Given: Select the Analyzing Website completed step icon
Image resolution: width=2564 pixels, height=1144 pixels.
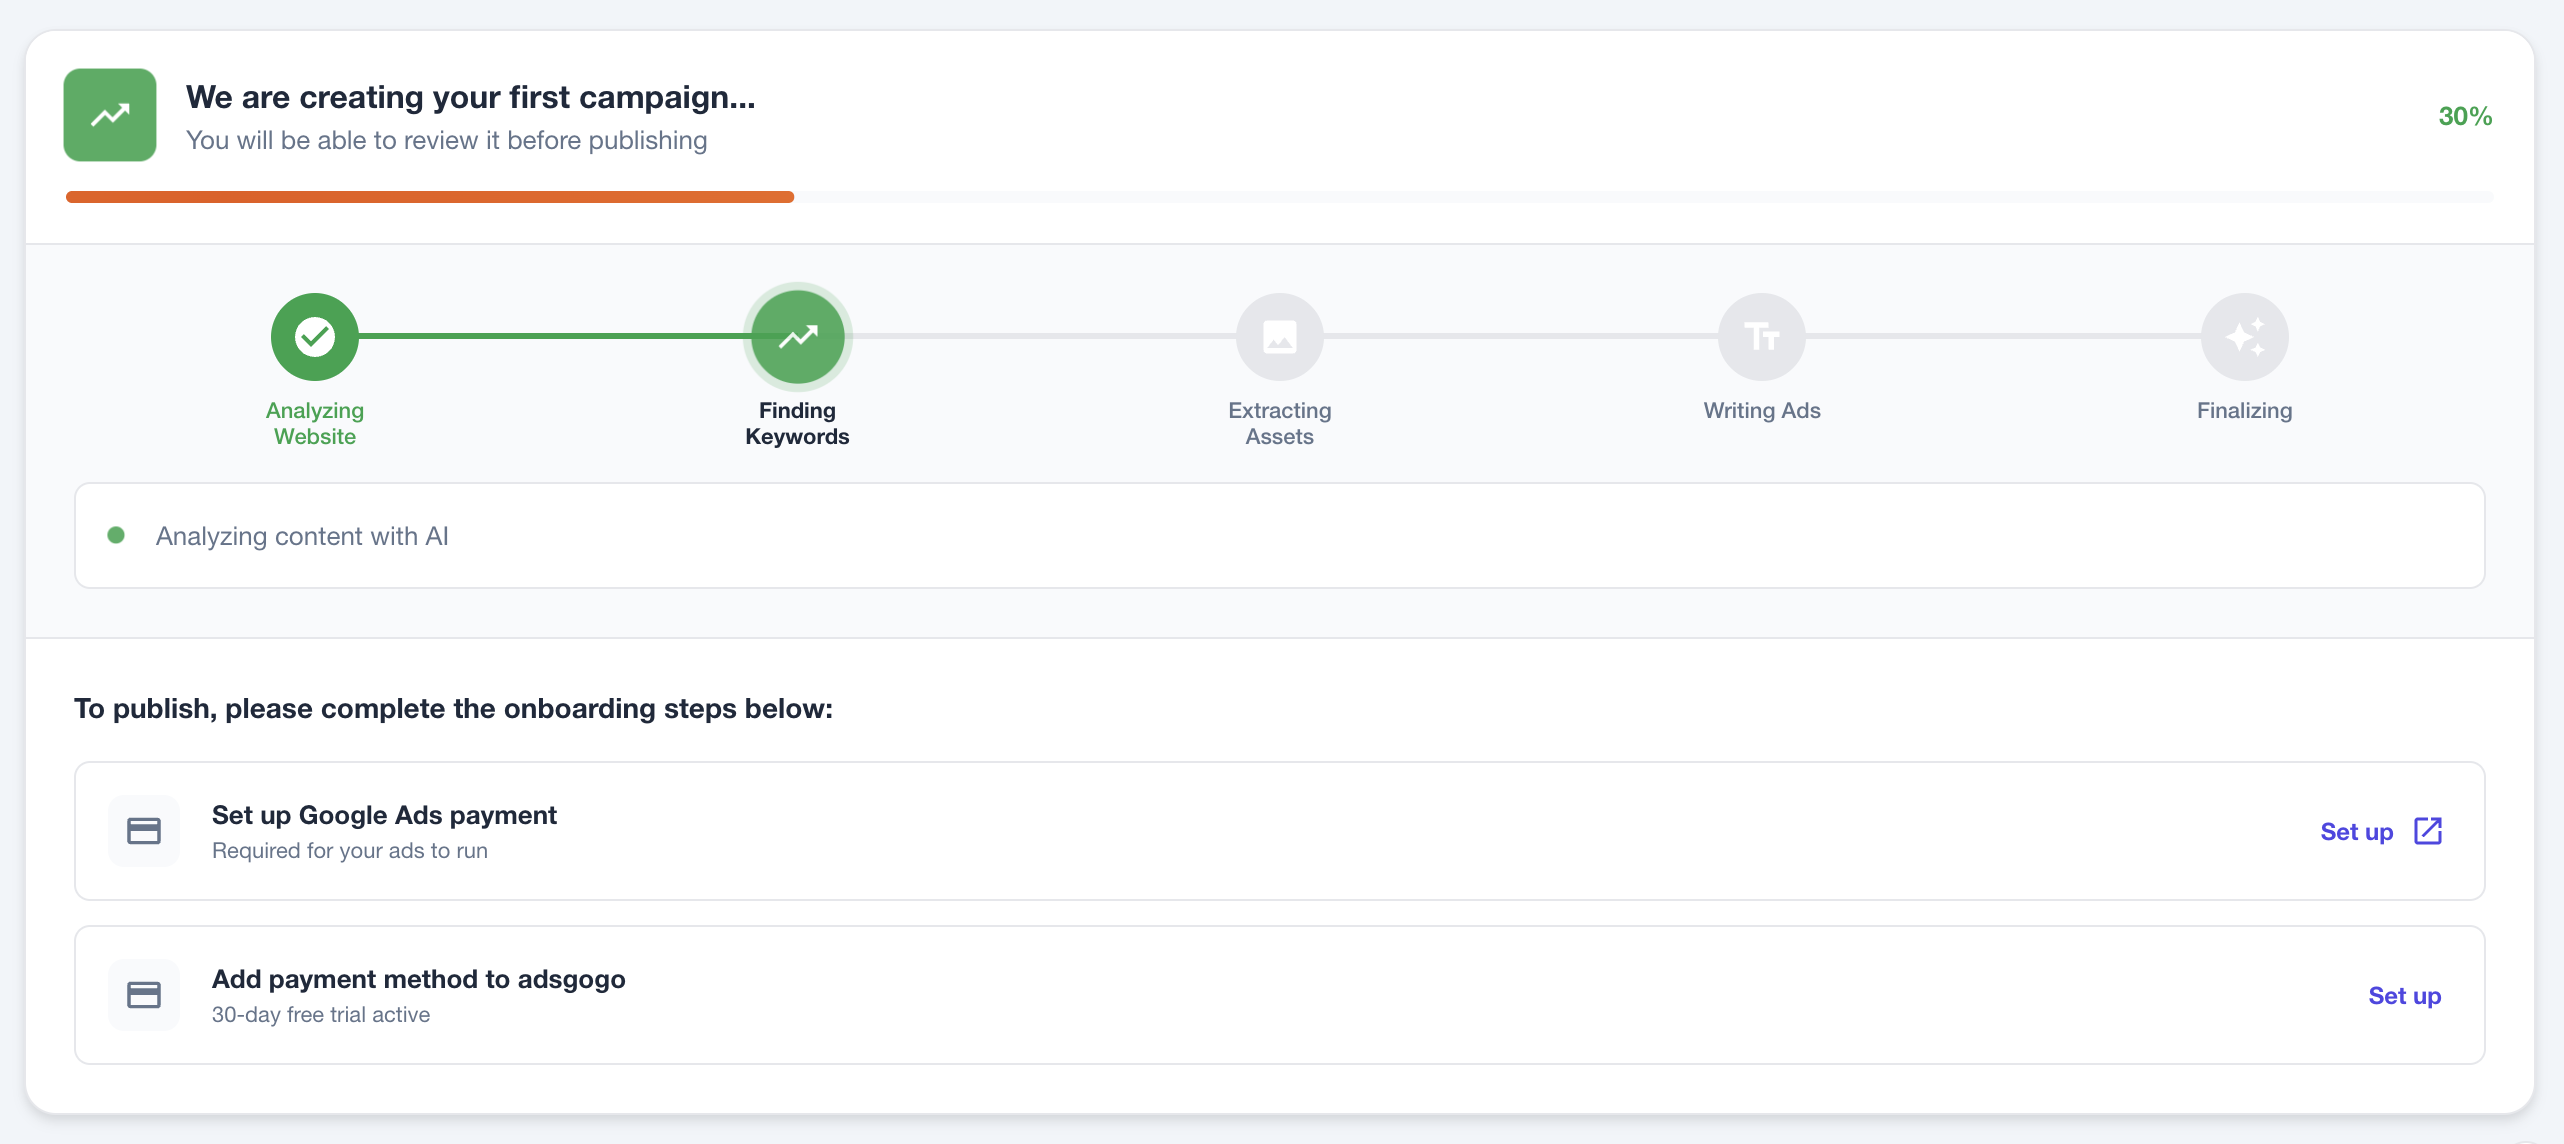Looking at the screenshot, I should click(x=314, y=336).
